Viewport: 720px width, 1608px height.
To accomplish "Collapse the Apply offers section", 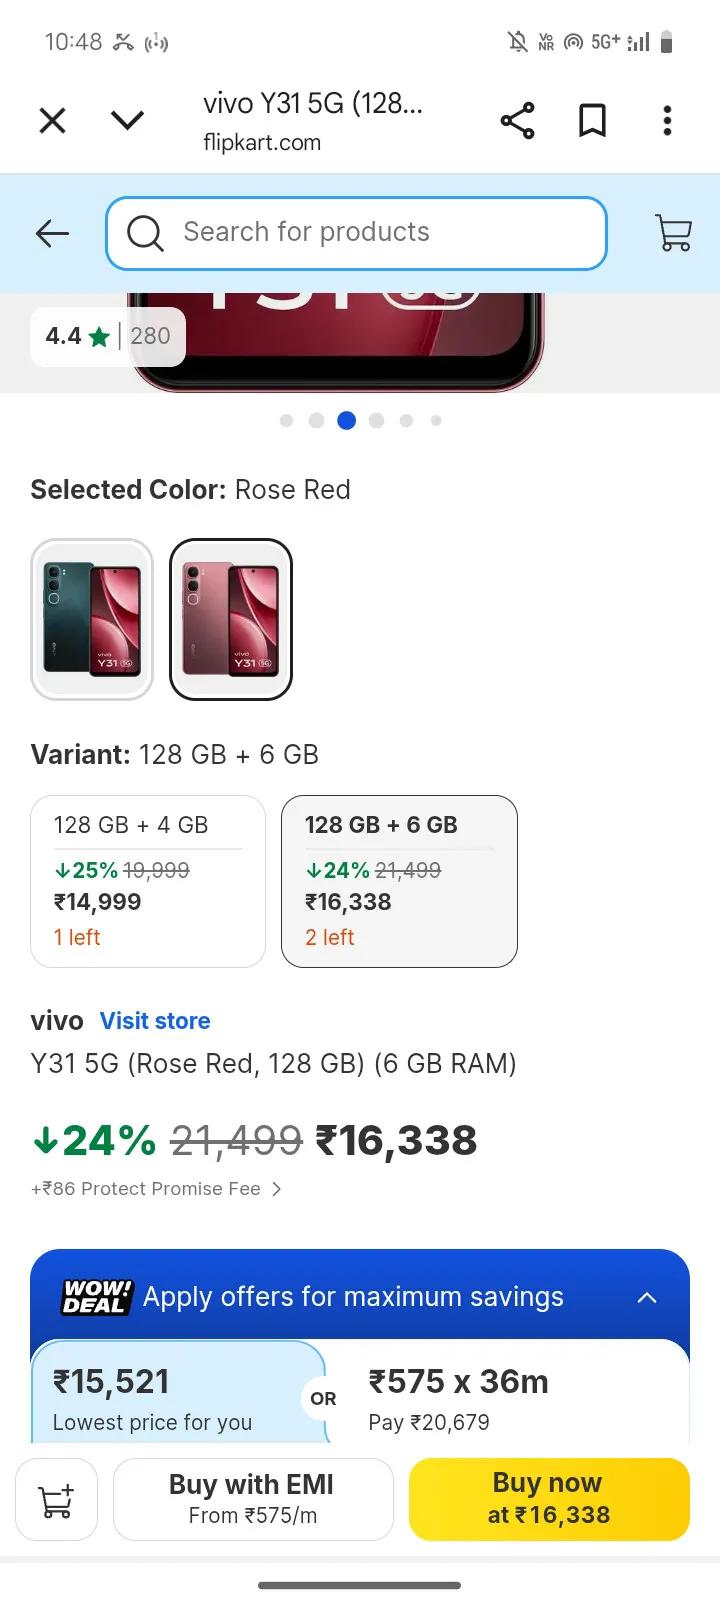I will 648,1297.
